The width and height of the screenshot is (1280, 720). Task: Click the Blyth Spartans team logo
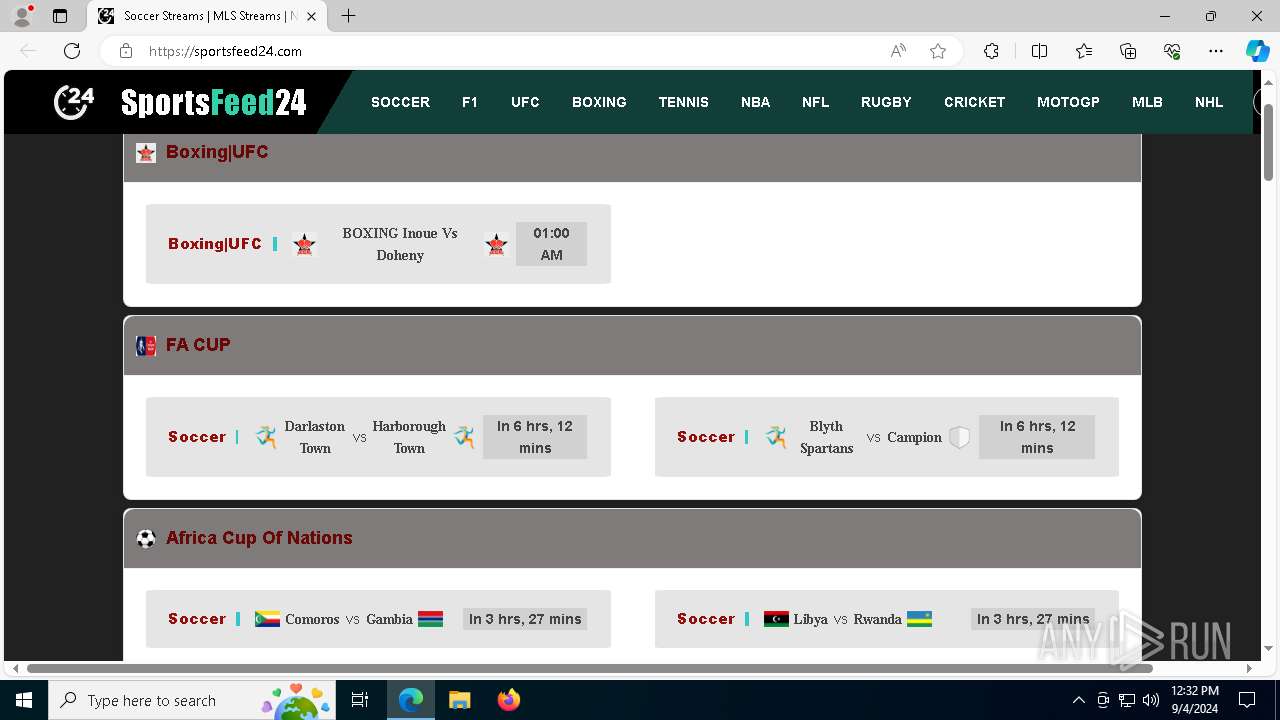tap(776, 437)
